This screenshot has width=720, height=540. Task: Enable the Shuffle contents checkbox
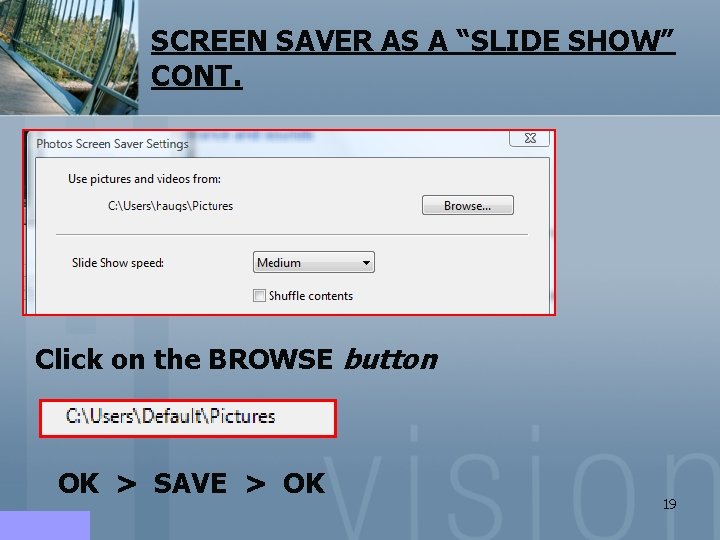tap(259, 295)
